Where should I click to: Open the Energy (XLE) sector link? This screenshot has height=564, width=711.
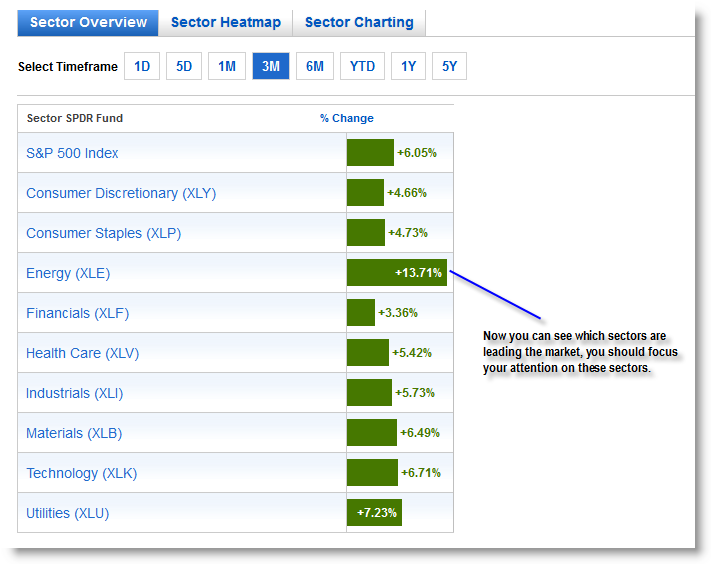68,273
